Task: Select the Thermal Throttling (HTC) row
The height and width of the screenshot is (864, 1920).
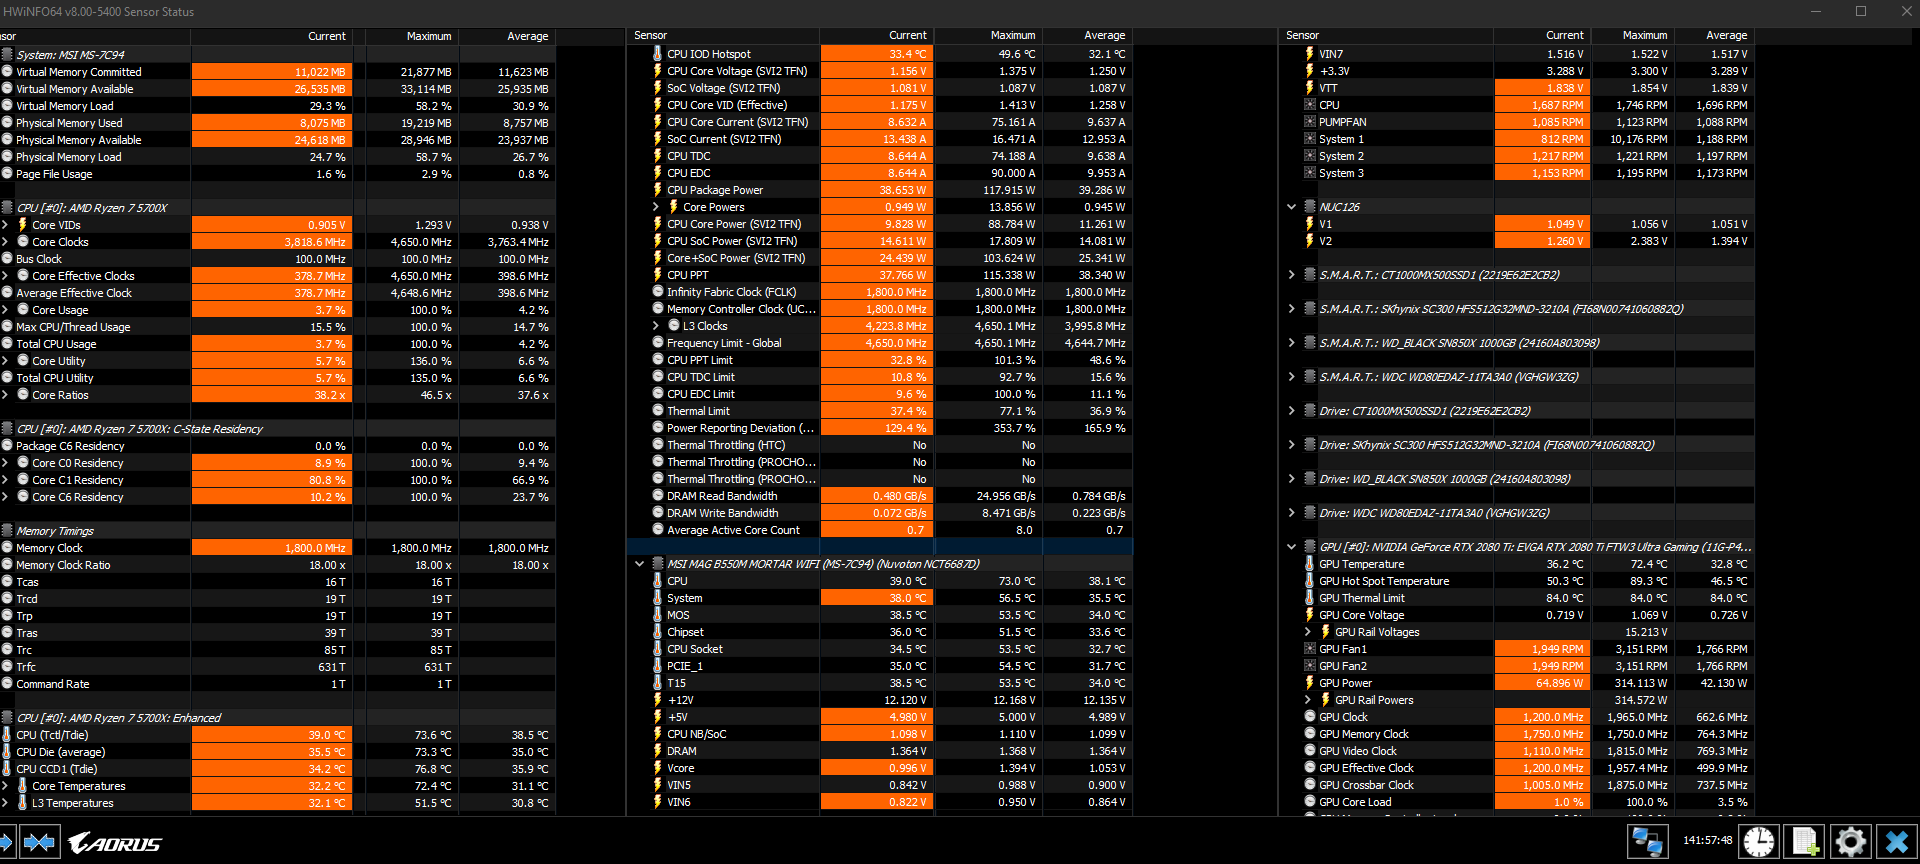Action: click(880, 445)
